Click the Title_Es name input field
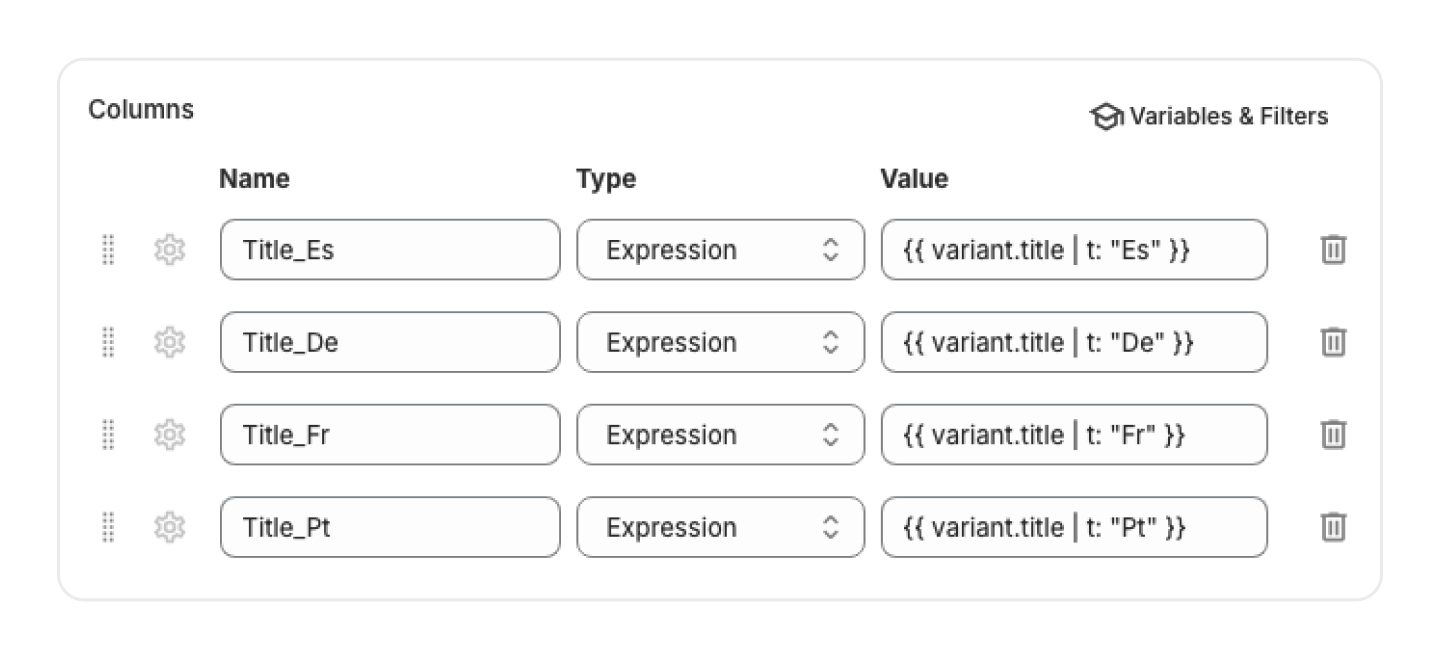 click(390, 250)
